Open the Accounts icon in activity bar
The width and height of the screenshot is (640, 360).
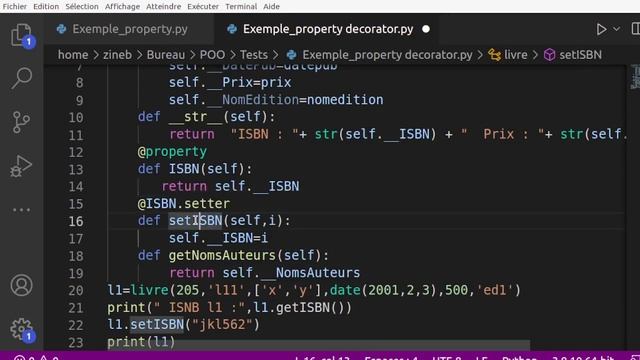(21, 285)
